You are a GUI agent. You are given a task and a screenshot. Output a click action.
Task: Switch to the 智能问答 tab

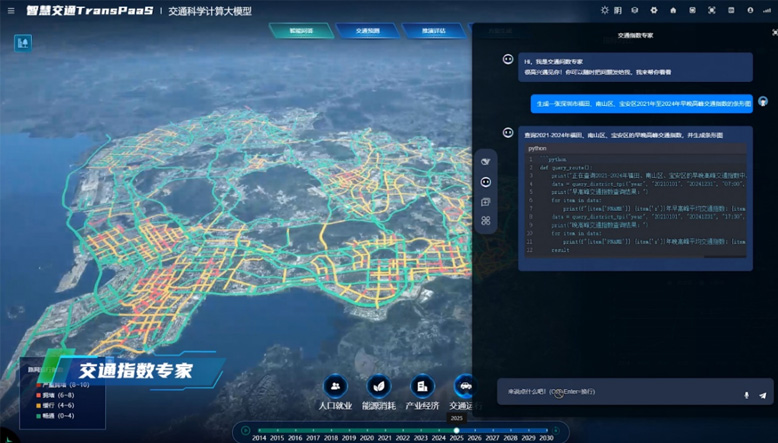[x=300, y=31]
